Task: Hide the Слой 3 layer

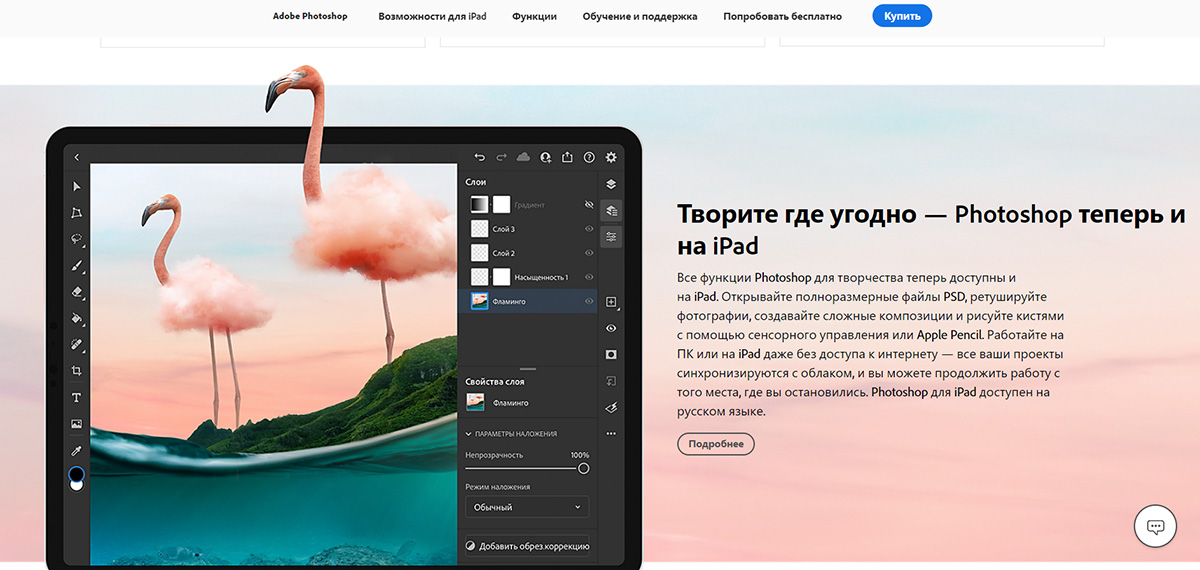Action: tap(589, 229)
